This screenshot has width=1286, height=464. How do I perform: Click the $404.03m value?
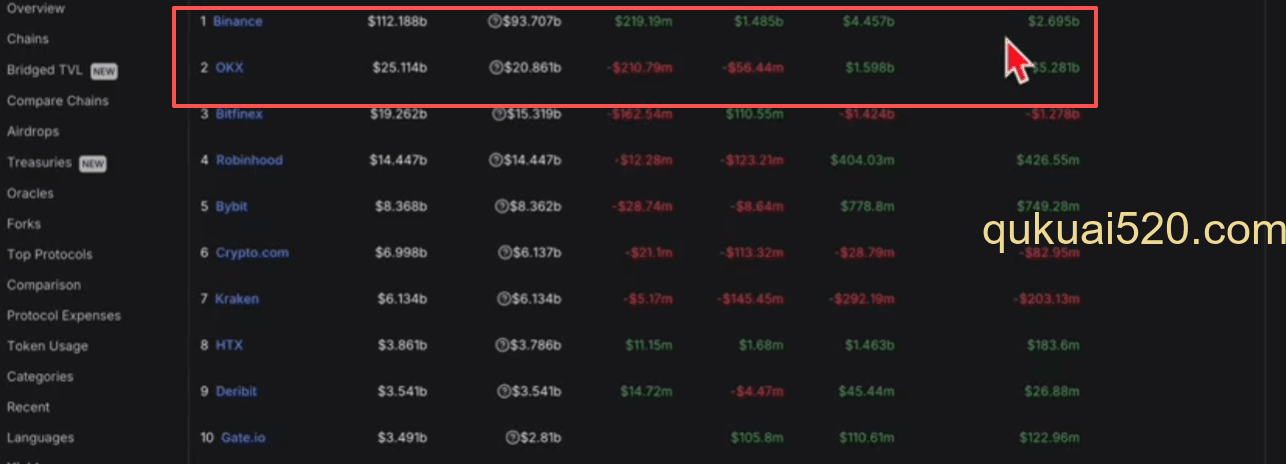[x=862, y=160]
